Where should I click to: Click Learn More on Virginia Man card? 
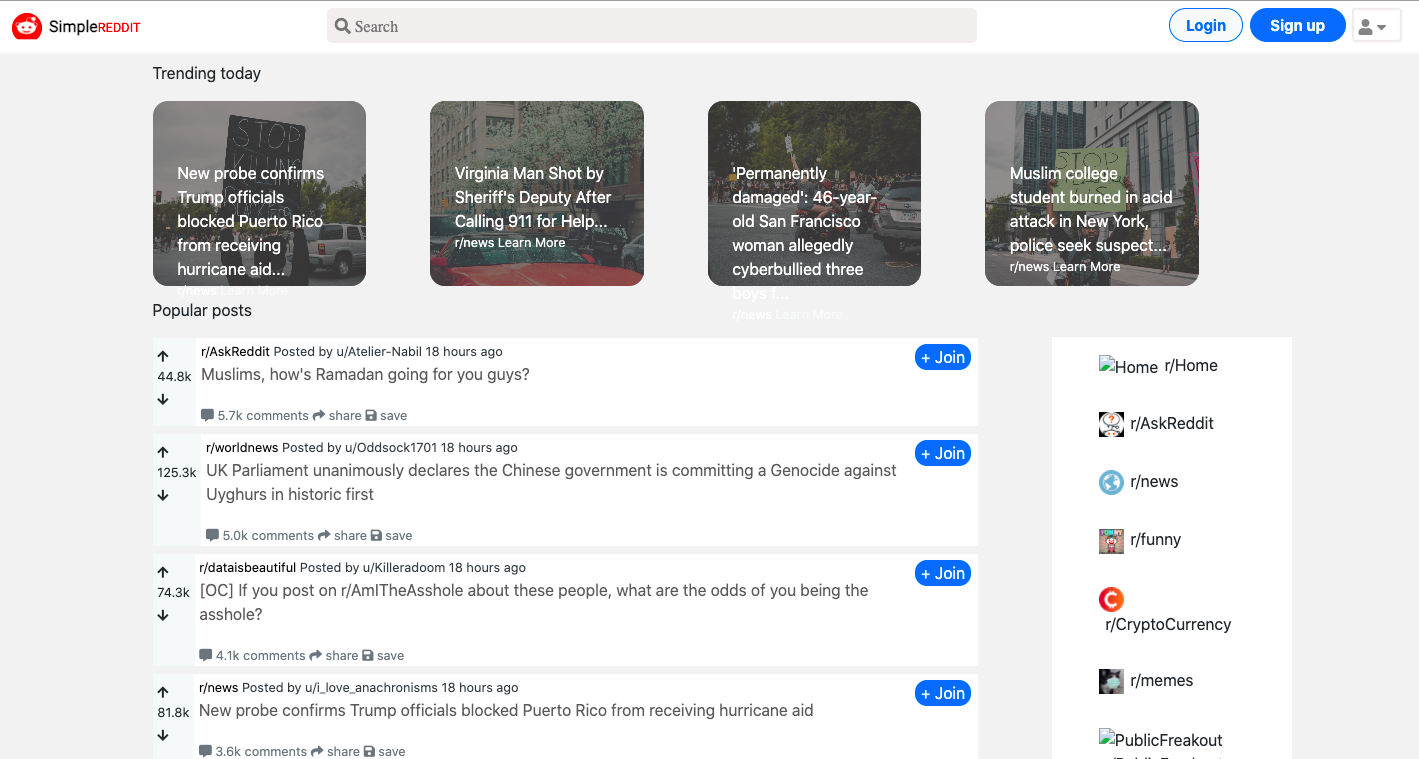pyautogui.click(x=531, y=243)
